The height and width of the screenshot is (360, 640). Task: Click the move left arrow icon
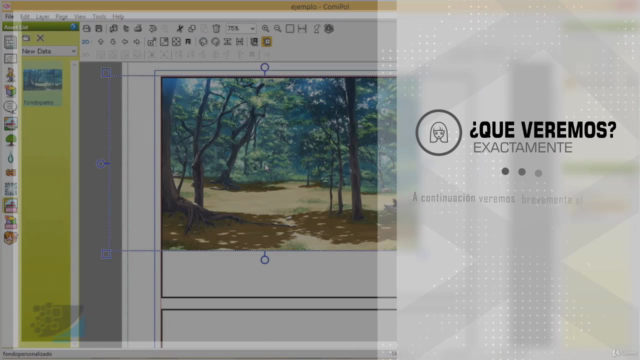coord(125,42)
